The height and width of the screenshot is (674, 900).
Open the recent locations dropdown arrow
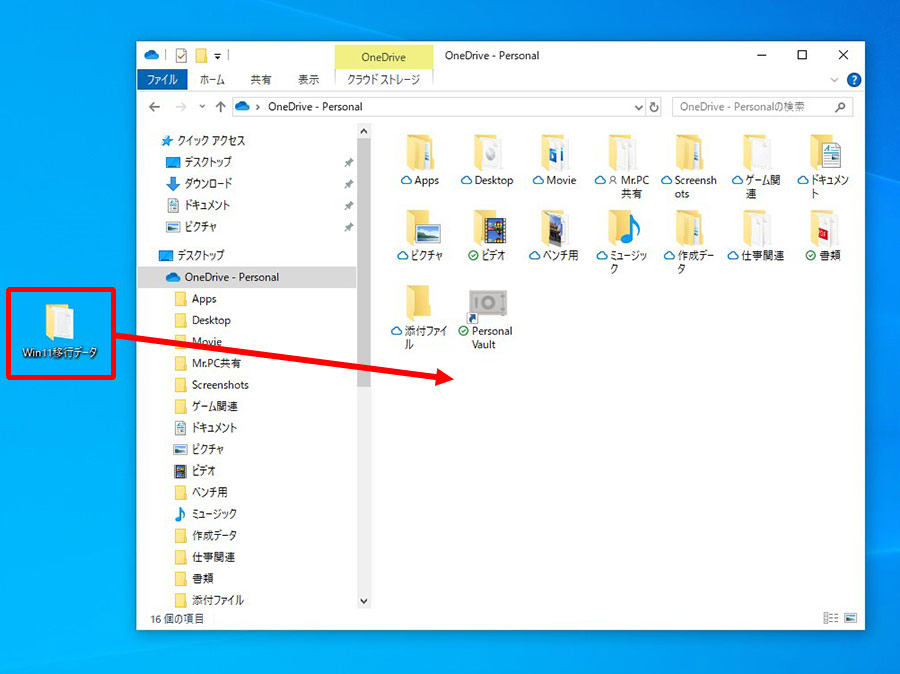pyautogui.click(x=202, y=107)
